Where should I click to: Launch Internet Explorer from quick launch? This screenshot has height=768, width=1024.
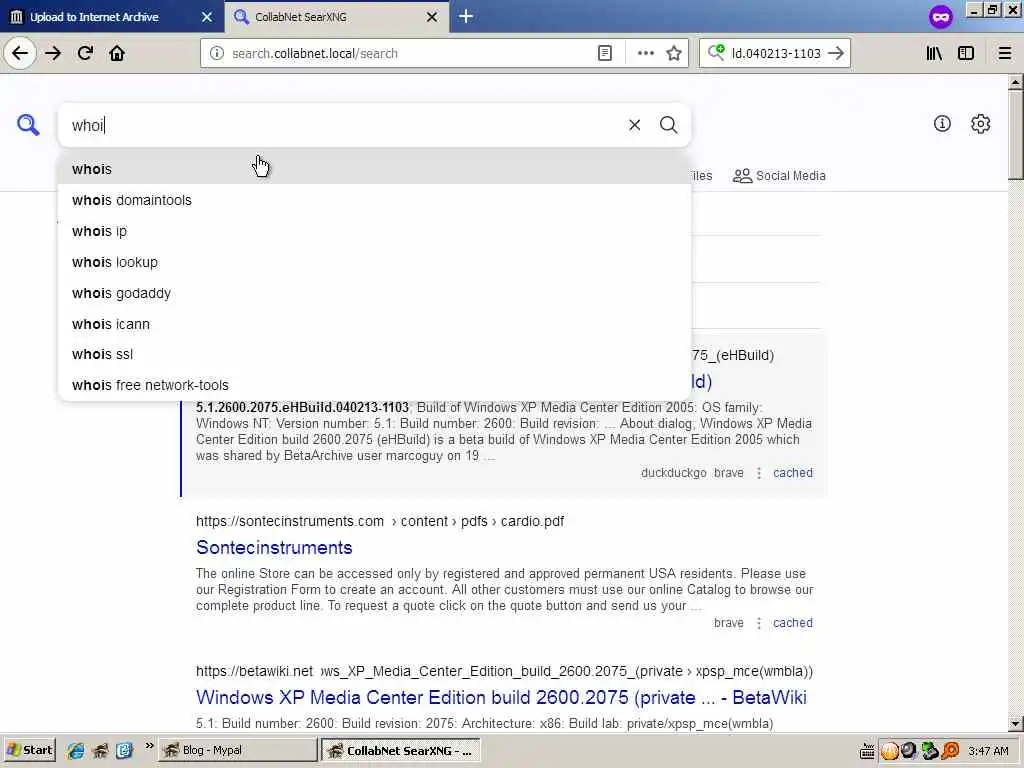point(75,750)
